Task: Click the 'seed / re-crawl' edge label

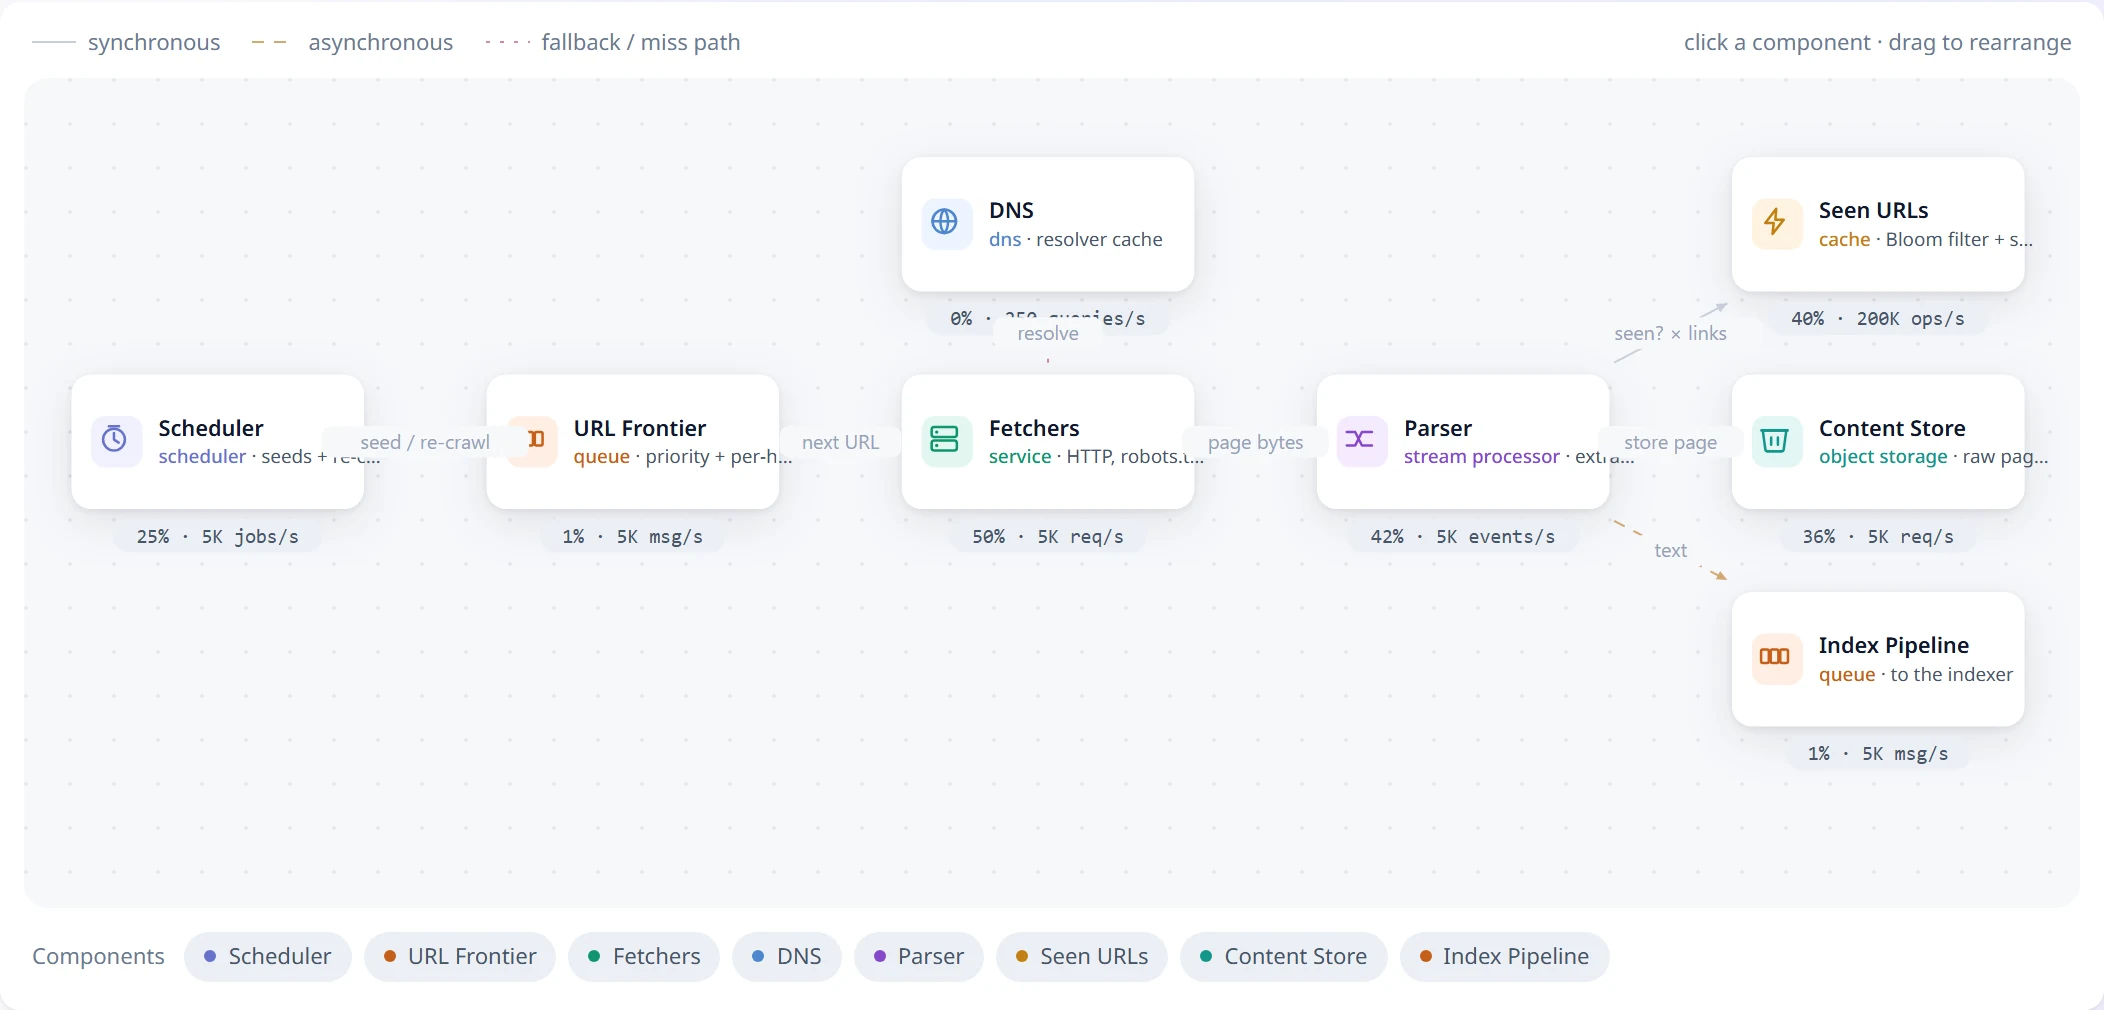Action: [x=425, y=442]
